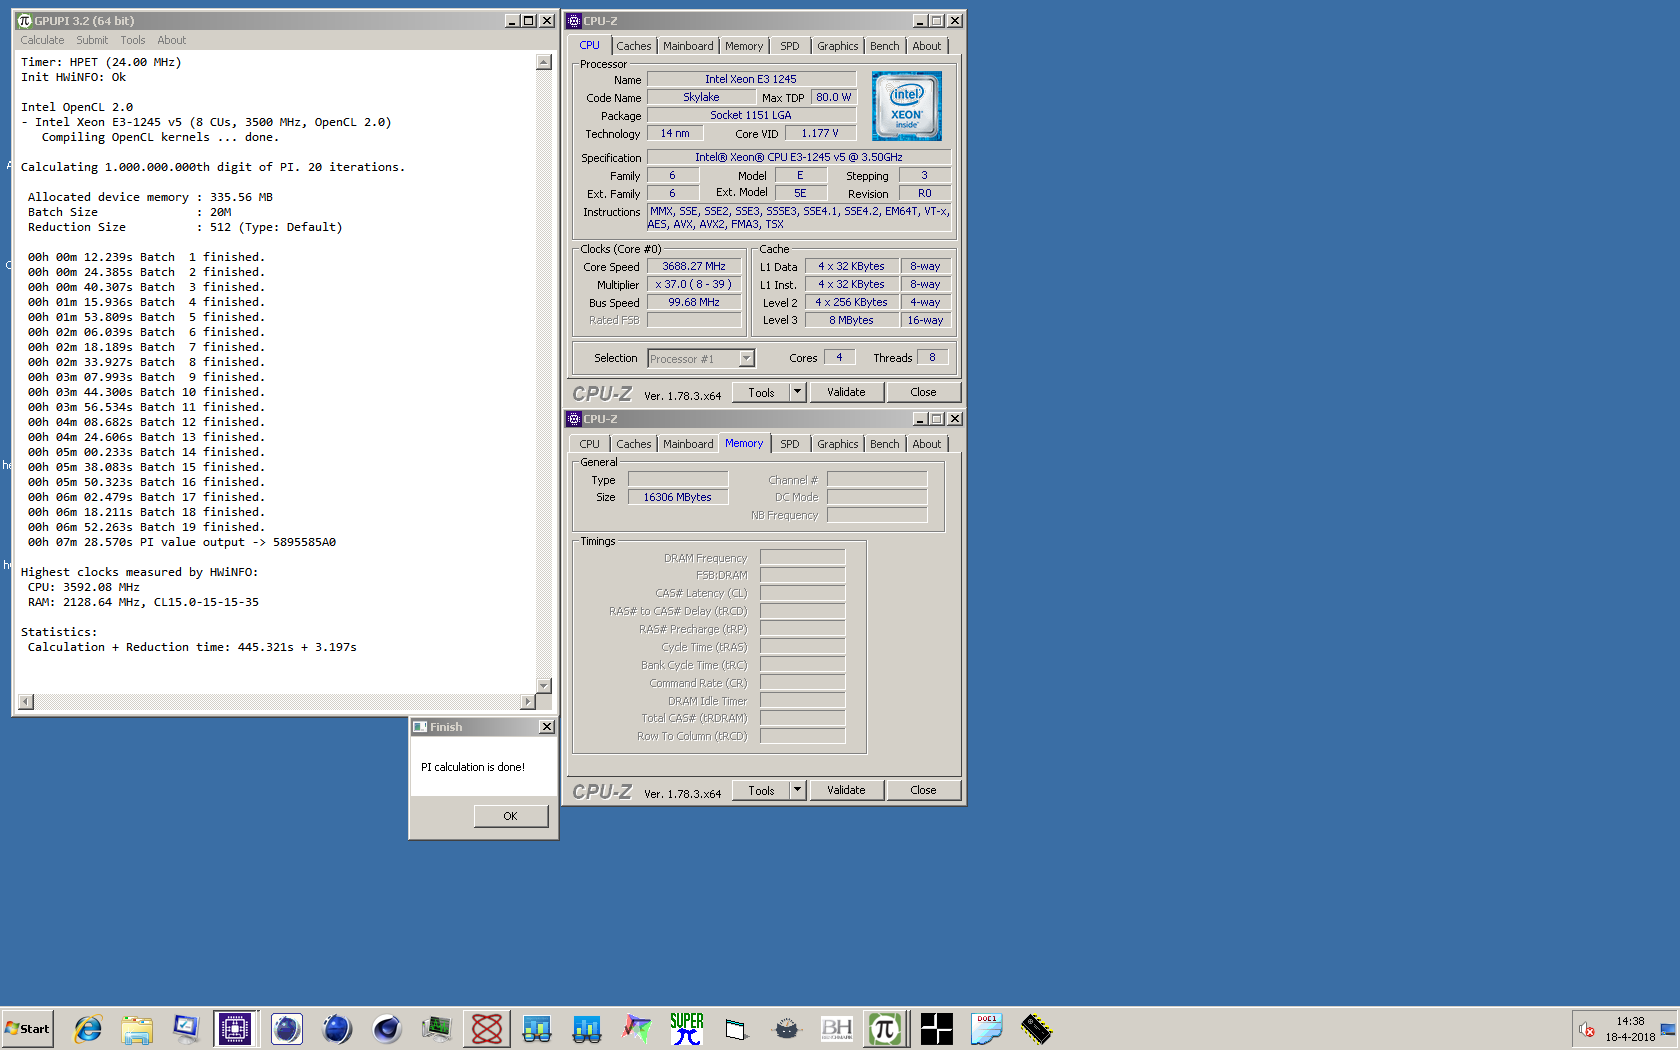This screenshot has width=1680, height=1050.
Task: Click the system clock showing 14:38
Action: pos(1630,1021)
